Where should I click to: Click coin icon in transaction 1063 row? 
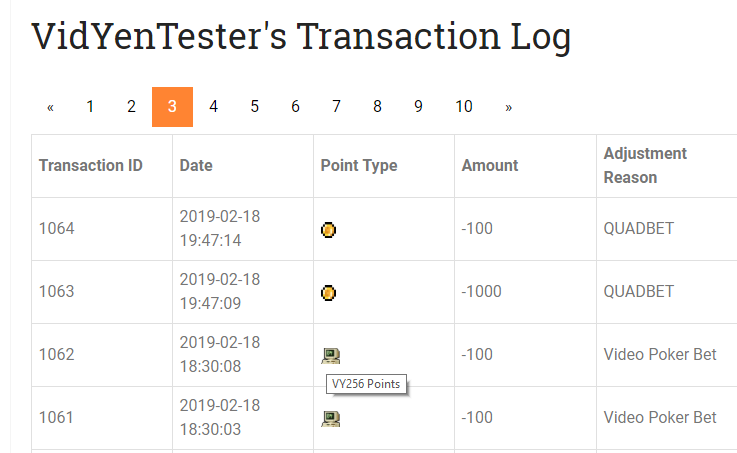coord(328,293)
